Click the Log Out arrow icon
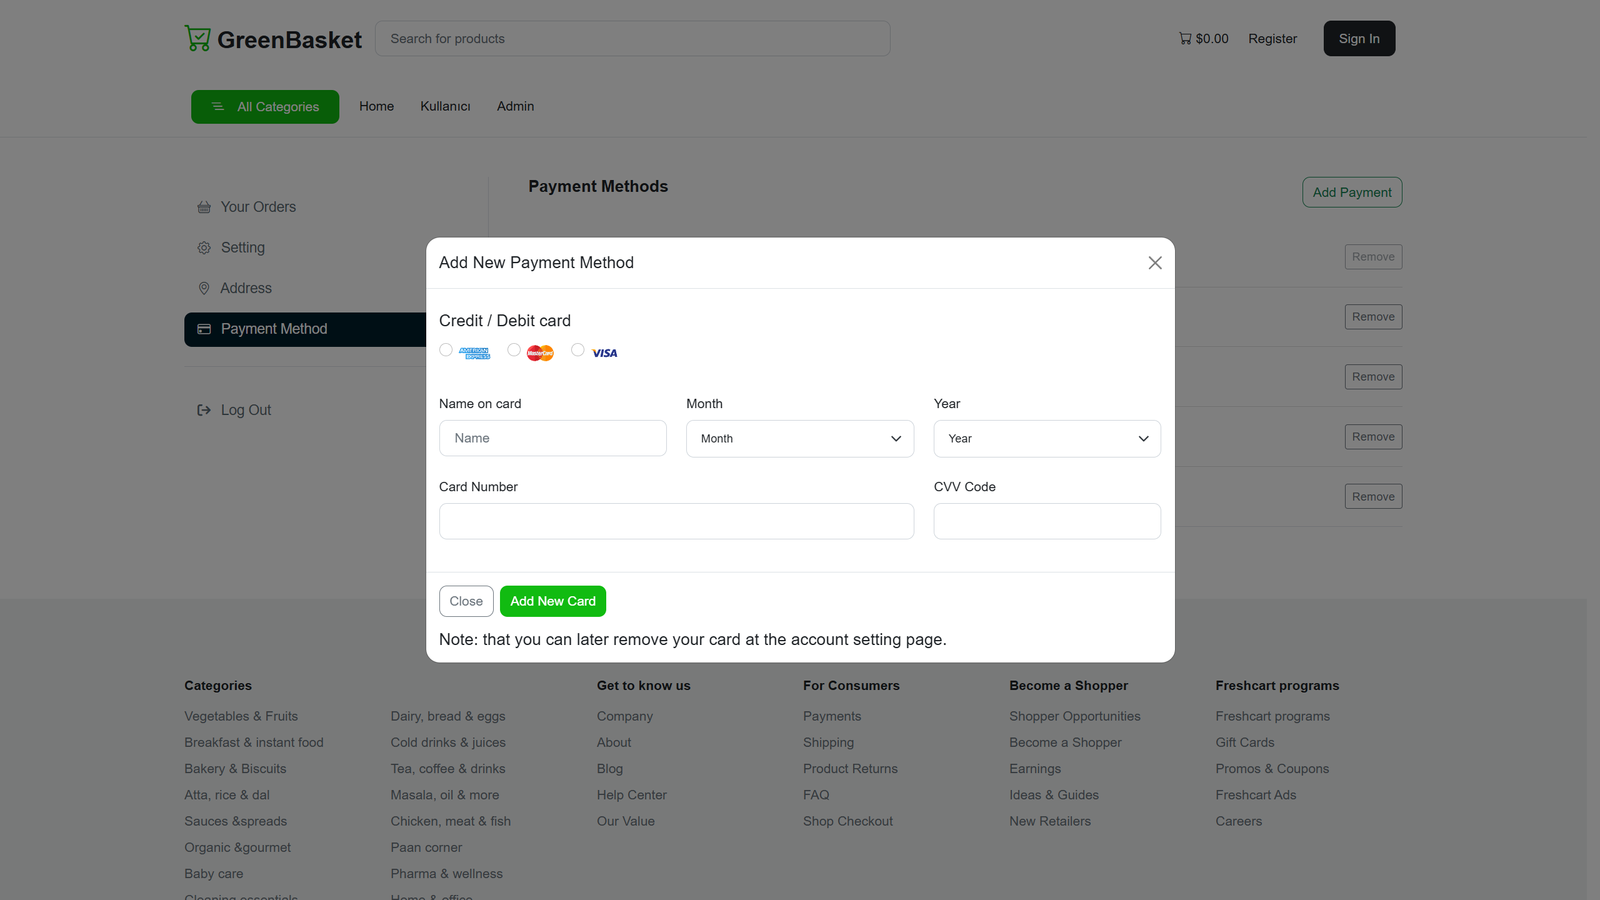Screen dimensions: 1600x900 tap(204, 410)
